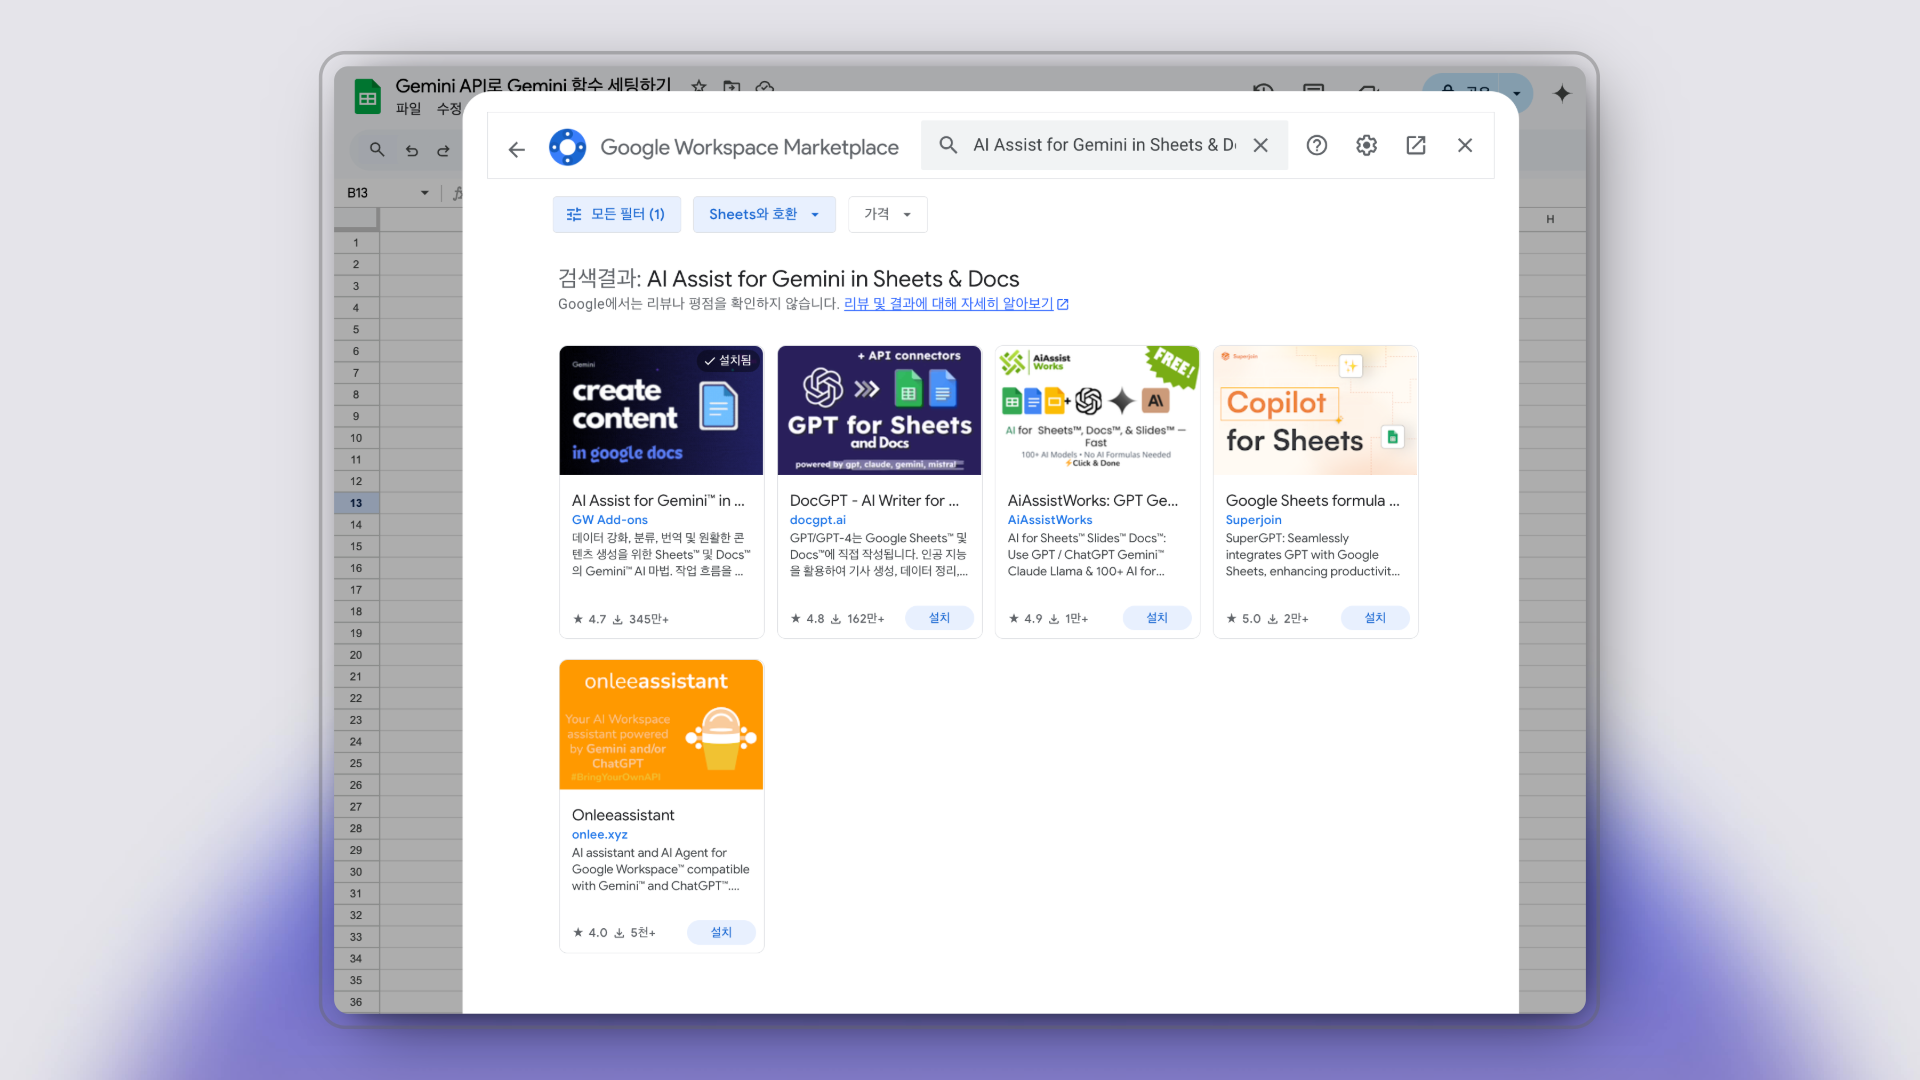This screenshot has height=1080, width=1920.
Task: Click the search magnifier in Marketplace search box
Action: 948,145
